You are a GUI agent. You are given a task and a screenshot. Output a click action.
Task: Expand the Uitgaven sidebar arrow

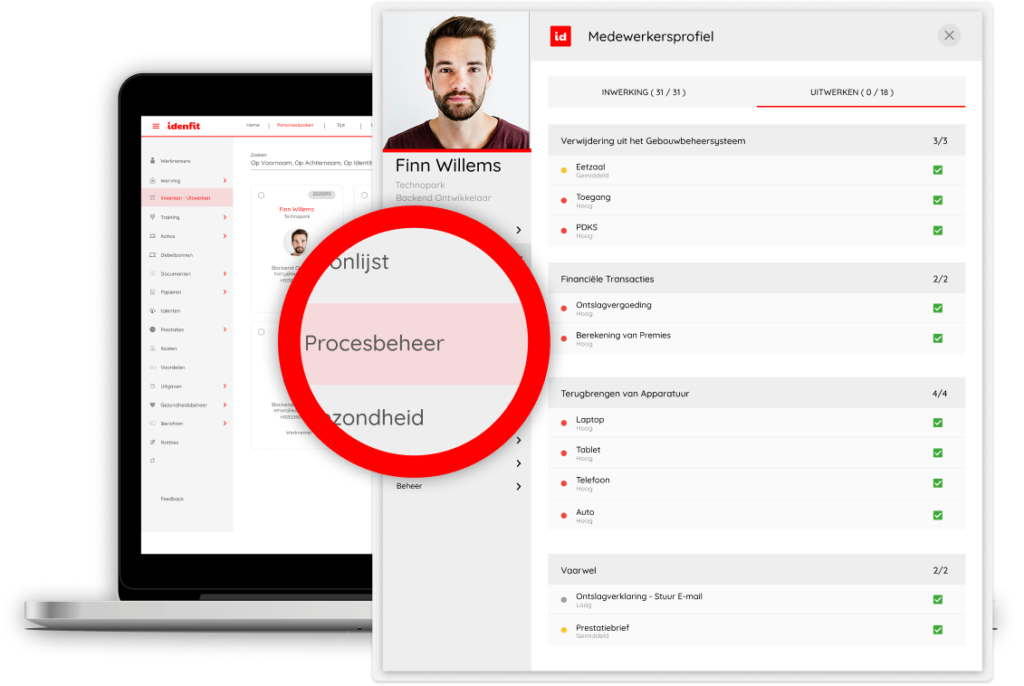tap(225, 386)
